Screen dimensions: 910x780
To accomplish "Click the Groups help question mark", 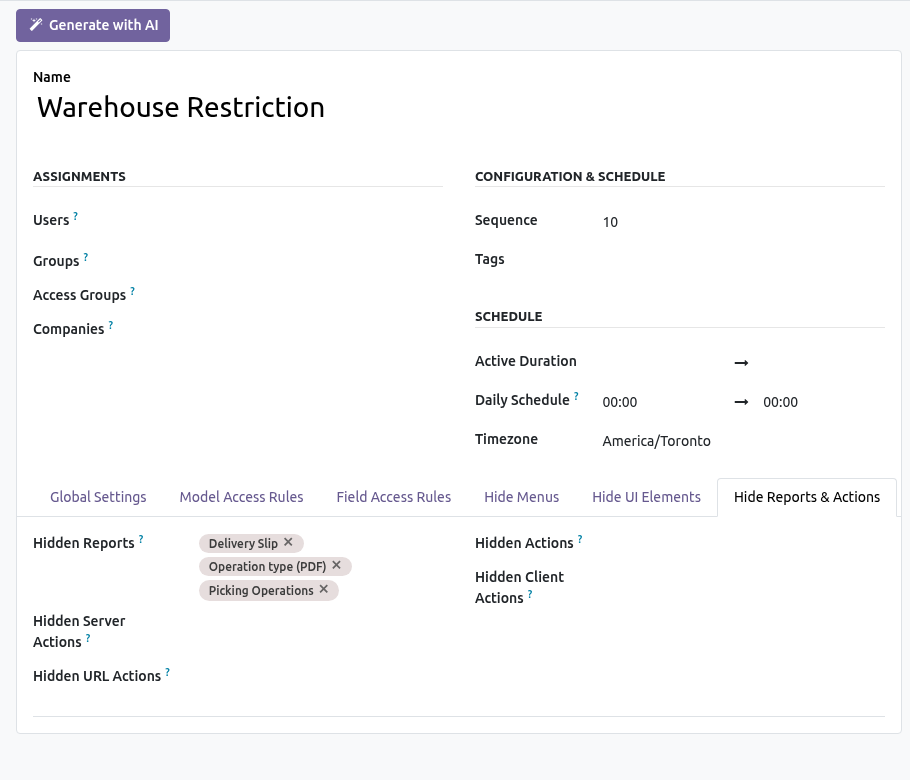I will pyautogui.click(x=86, y=257).
